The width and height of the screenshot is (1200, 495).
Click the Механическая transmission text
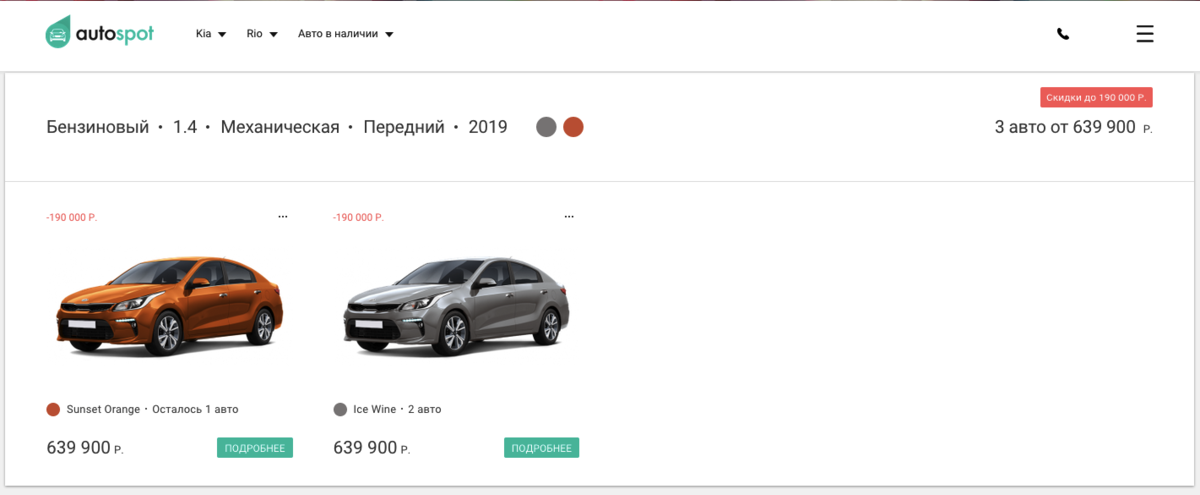280,127
